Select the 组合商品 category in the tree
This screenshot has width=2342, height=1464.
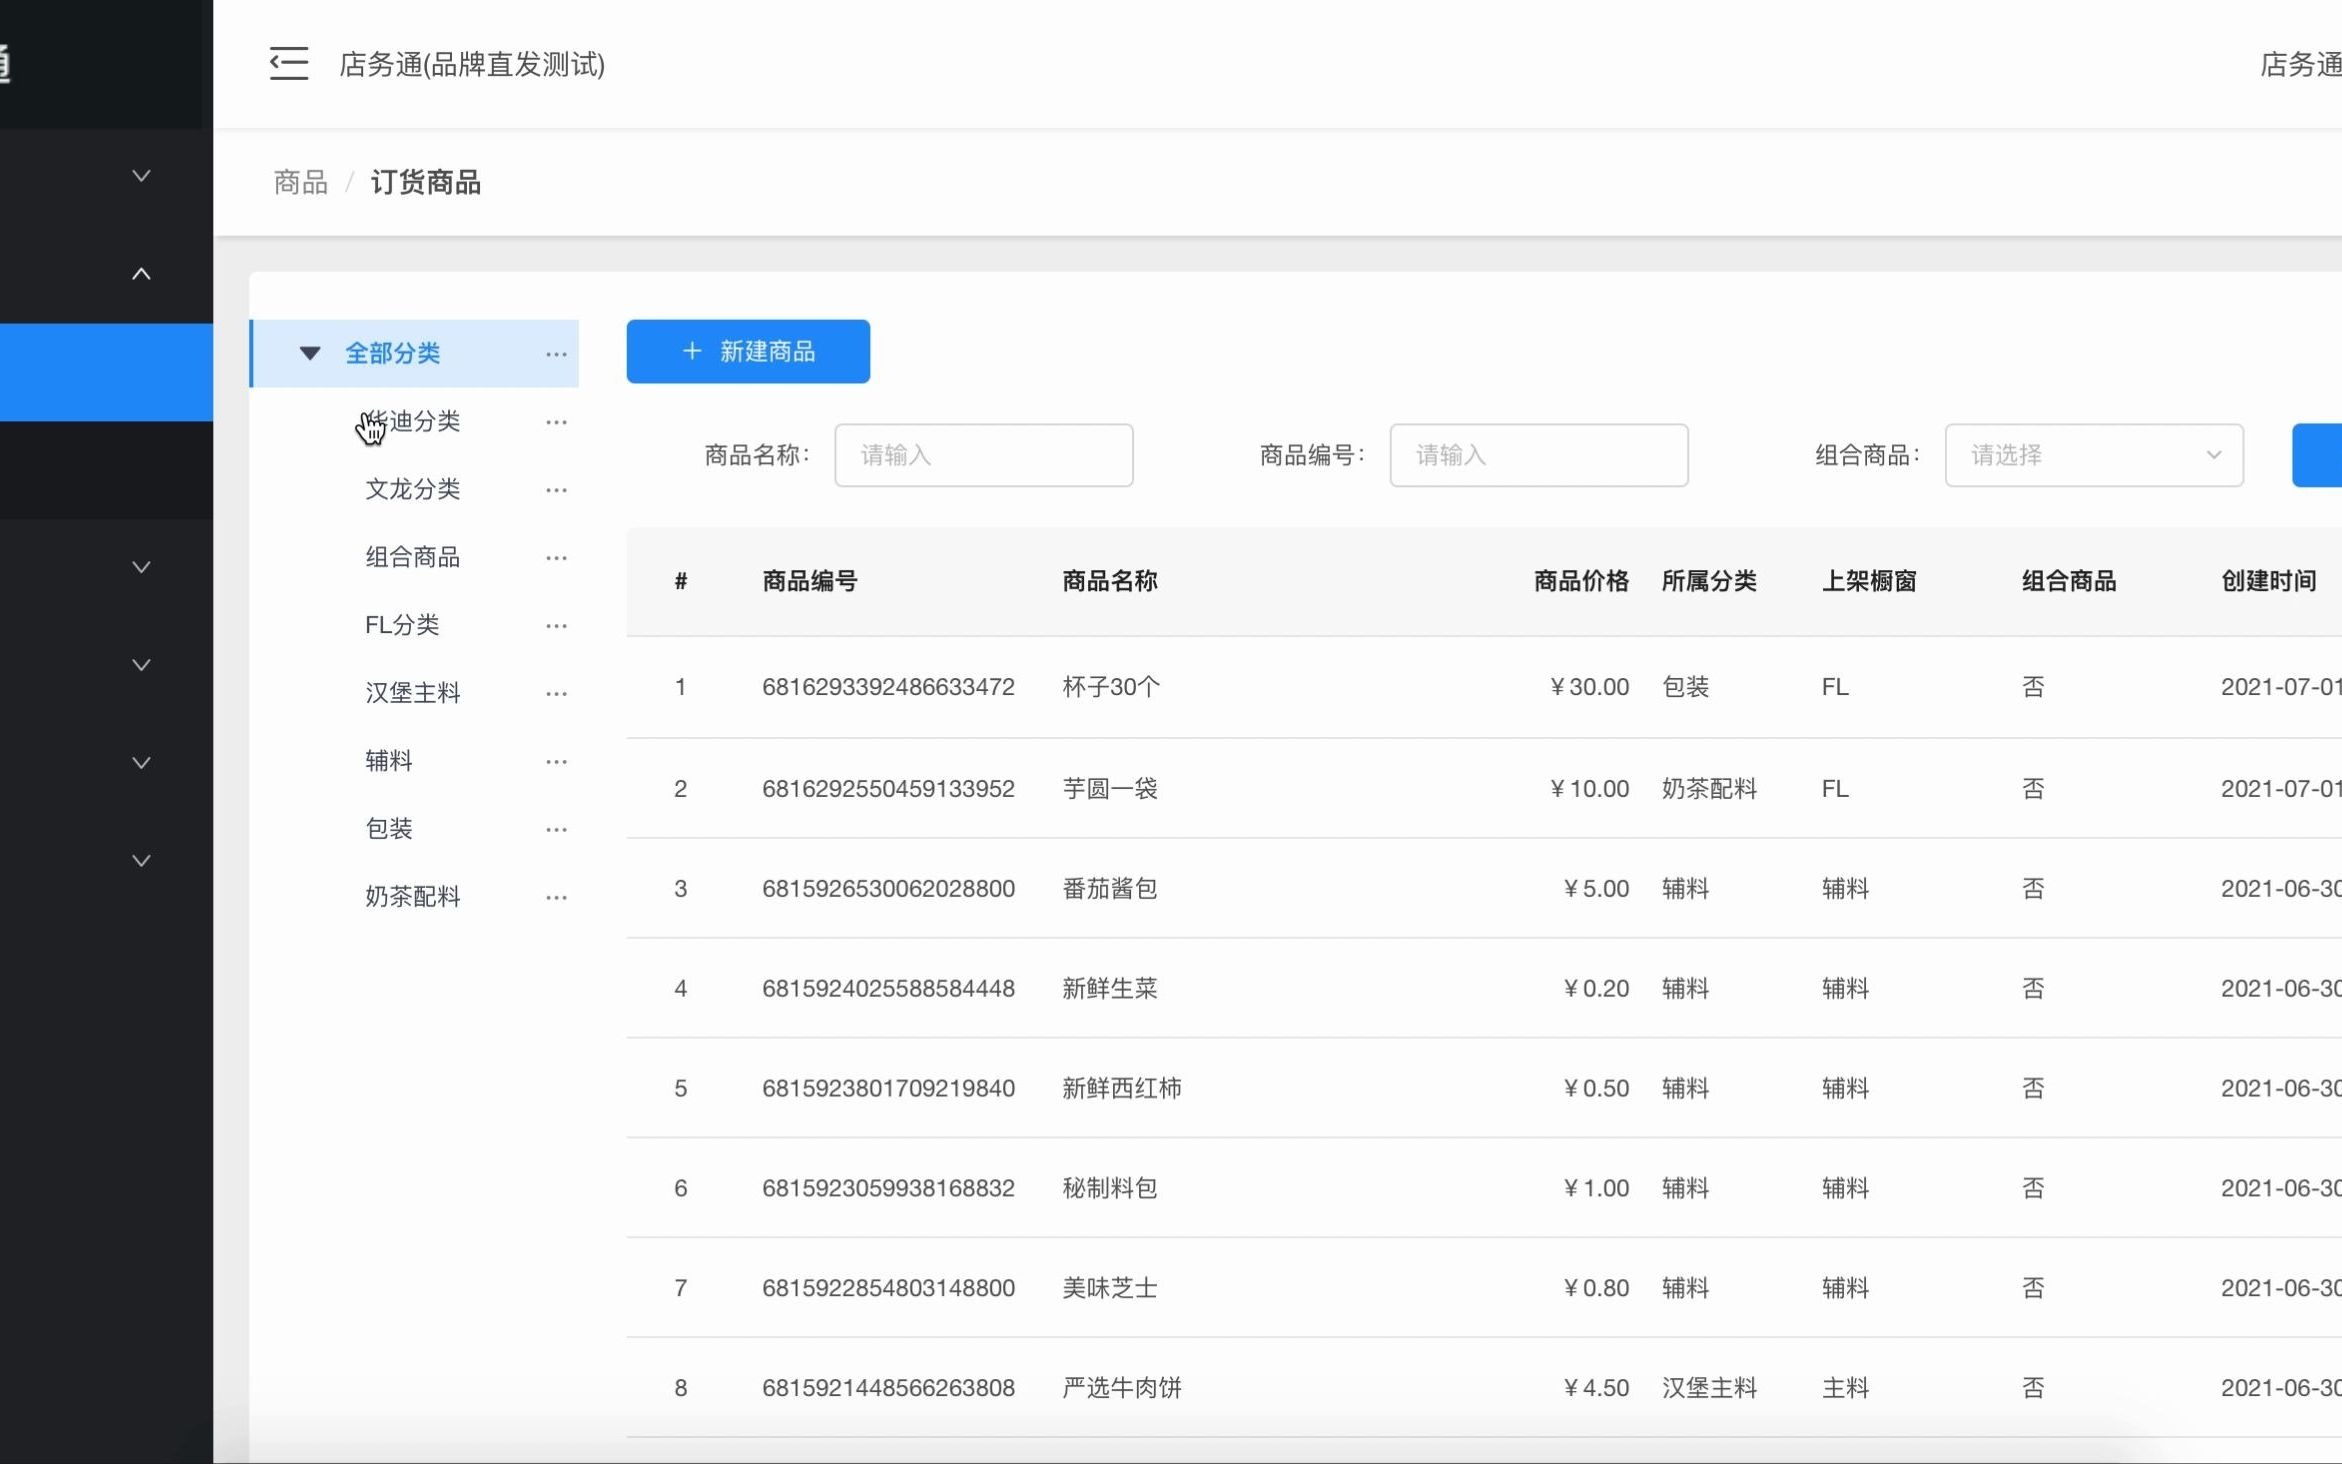tap(412, 557)
